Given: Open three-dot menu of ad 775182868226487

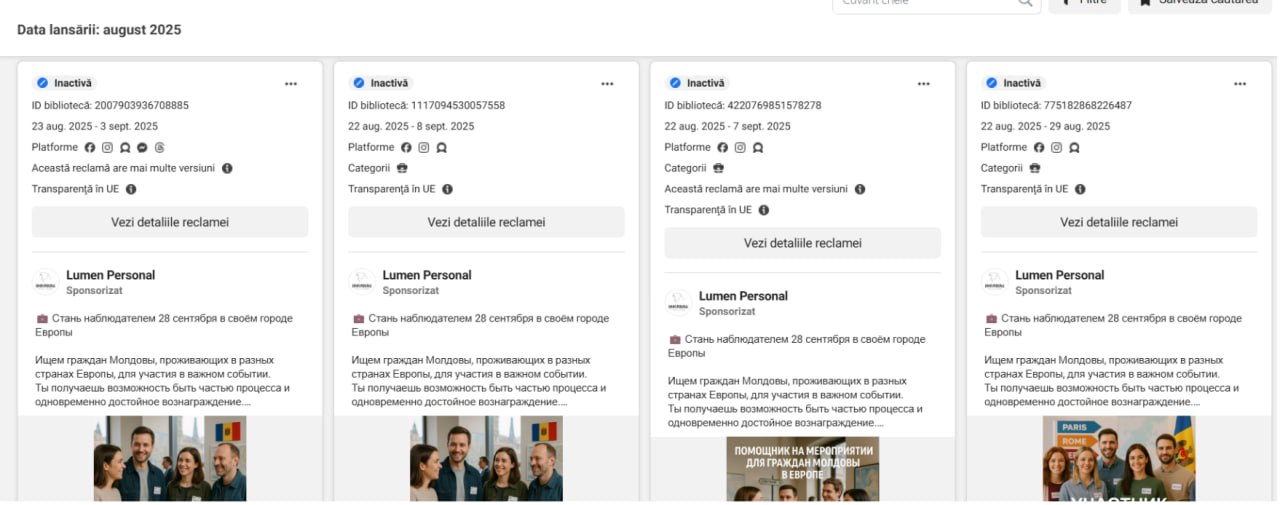Looking at the screenshot, I should 1240,84.
